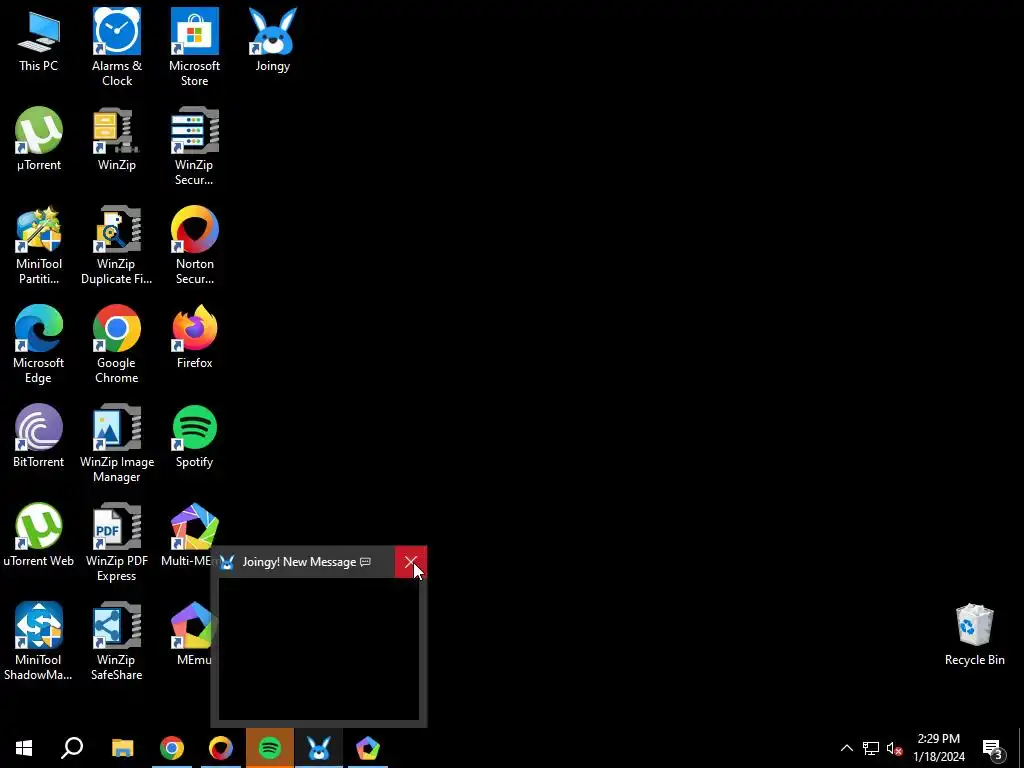This screenshot has height=768, width=1024.
Task: Select the Spotify desktop shortcut
Action: pos(195,437)
